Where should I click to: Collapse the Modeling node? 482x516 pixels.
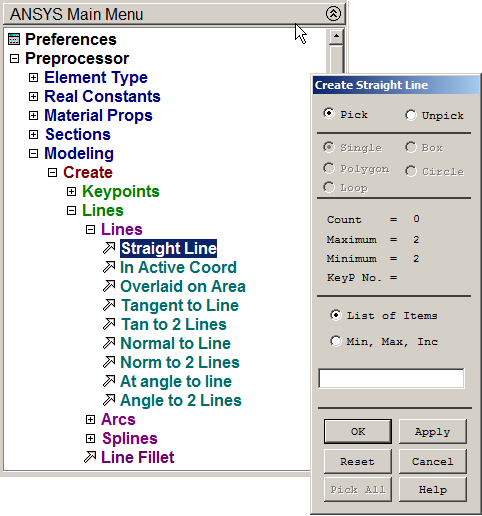click(33, 154)
